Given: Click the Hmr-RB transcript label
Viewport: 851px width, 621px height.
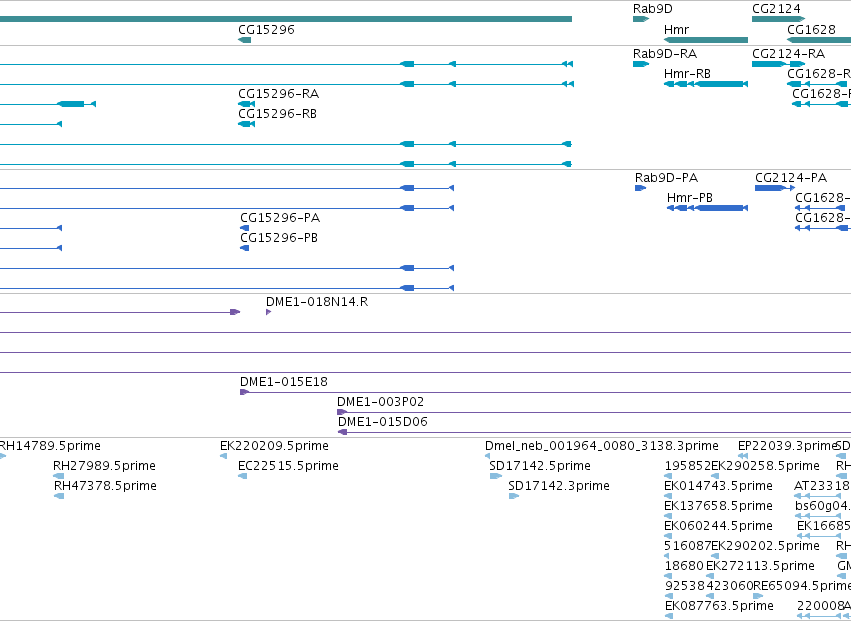Looking at the screenshot, I should tap(687, 73).
